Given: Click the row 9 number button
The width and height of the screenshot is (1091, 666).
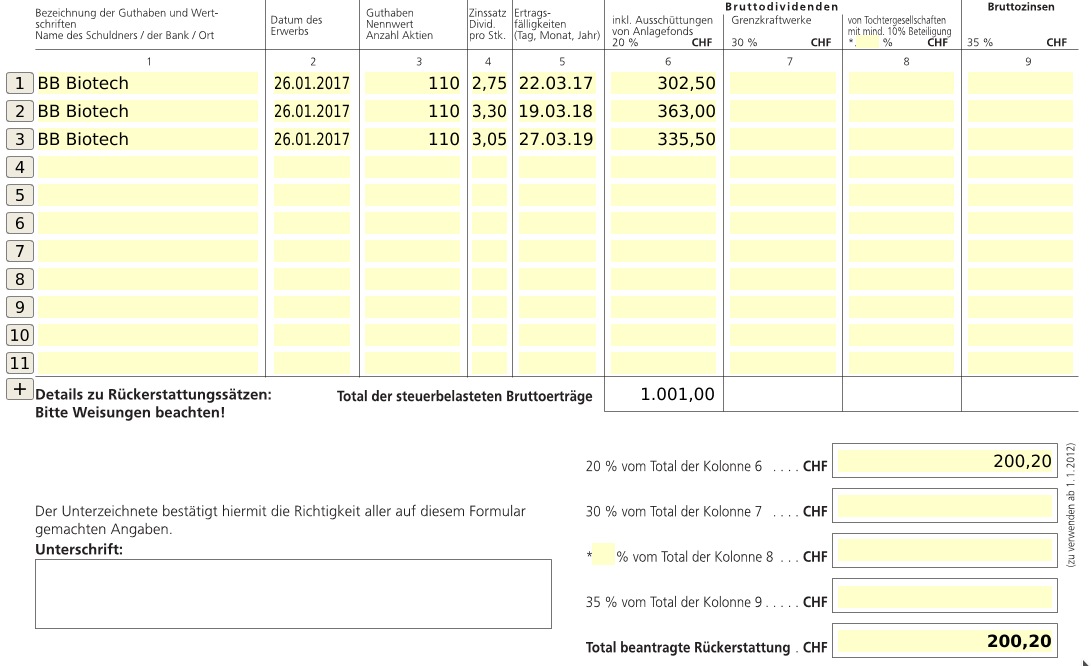Looking at the screenshot, I should click(19, 307).
